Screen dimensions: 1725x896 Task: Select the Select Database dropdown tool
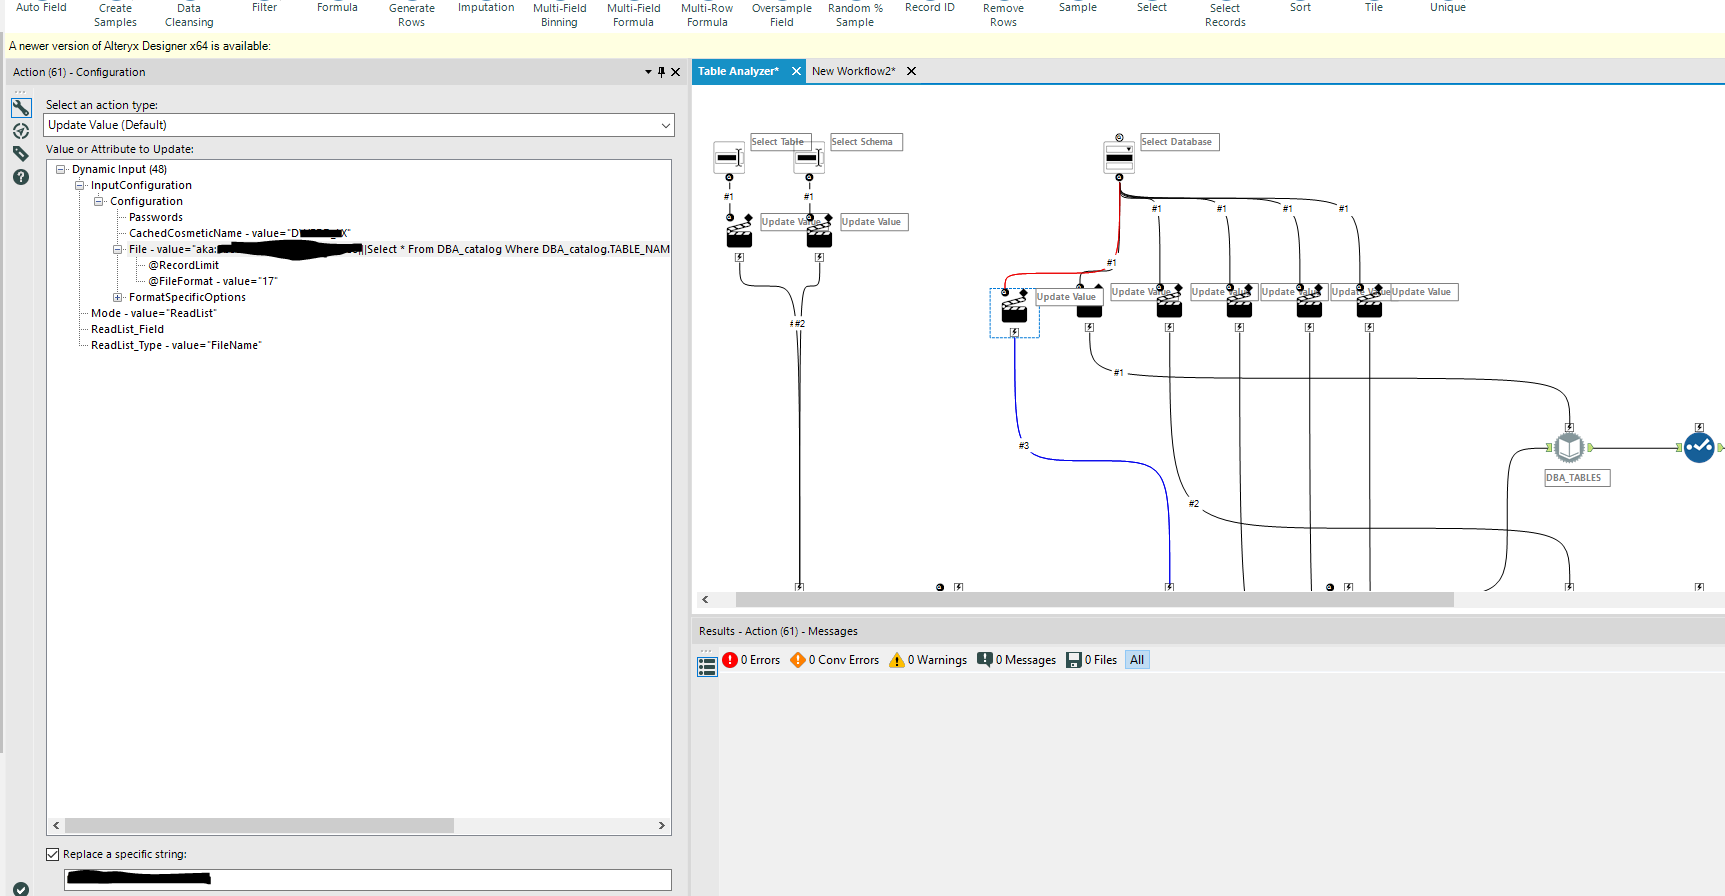click(1119, 157)
